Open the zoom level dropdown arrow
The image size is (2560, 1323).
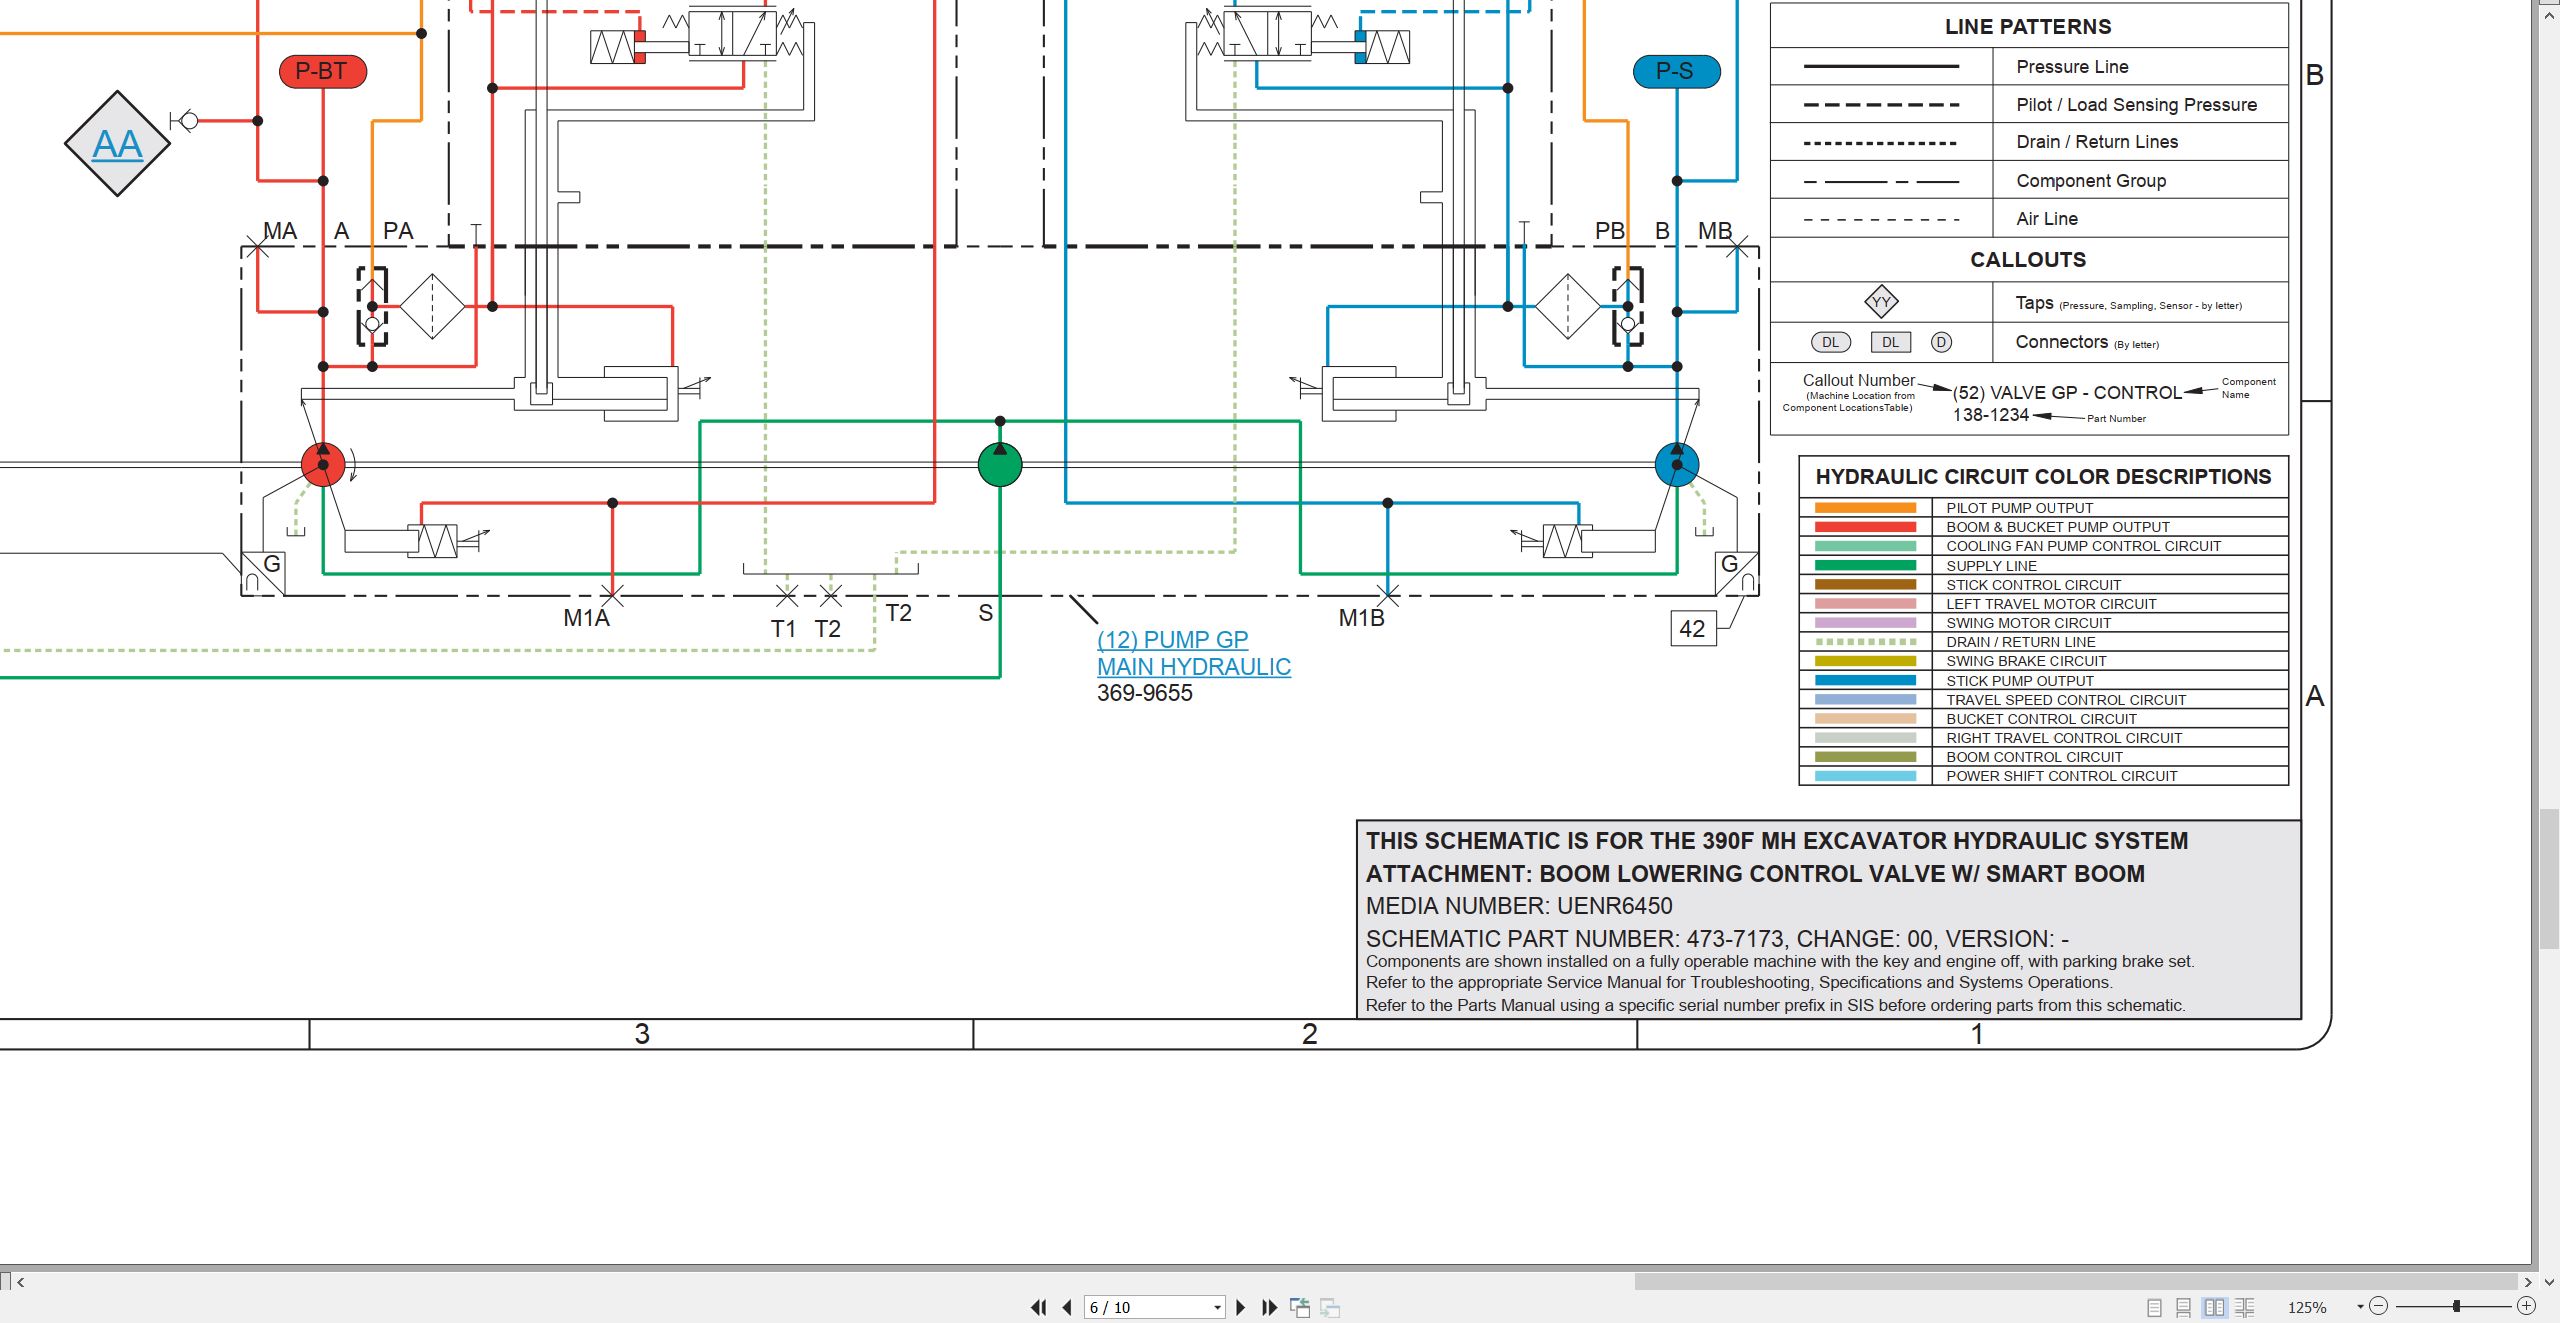pos(2360,1307)
